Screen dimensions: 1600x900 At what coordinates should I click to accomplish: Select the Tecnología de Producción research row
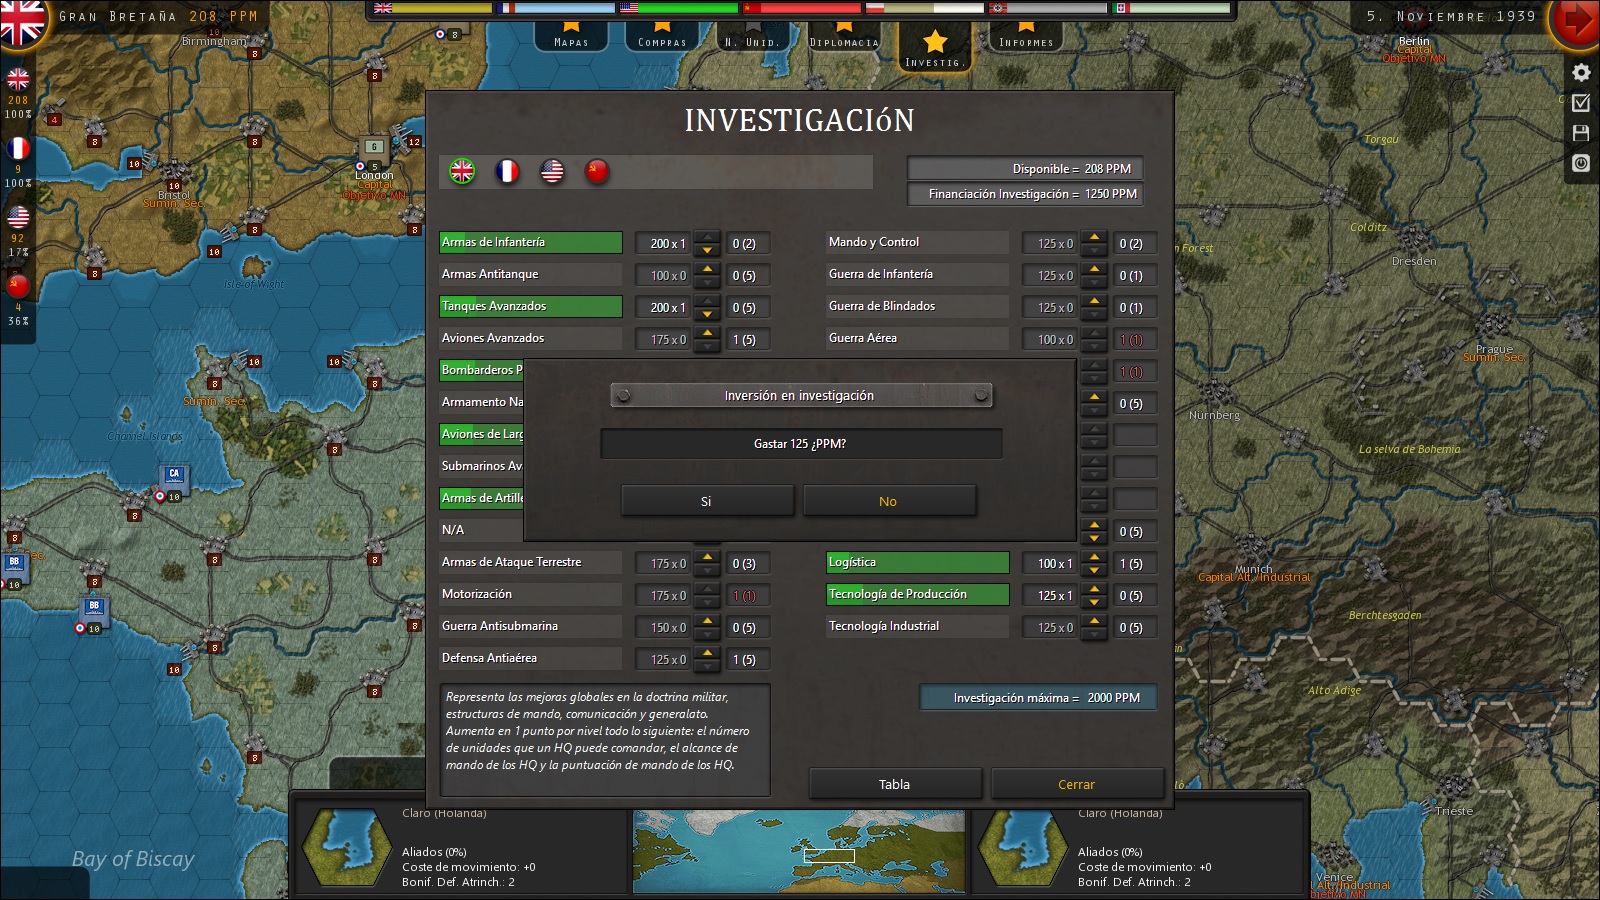917,595
